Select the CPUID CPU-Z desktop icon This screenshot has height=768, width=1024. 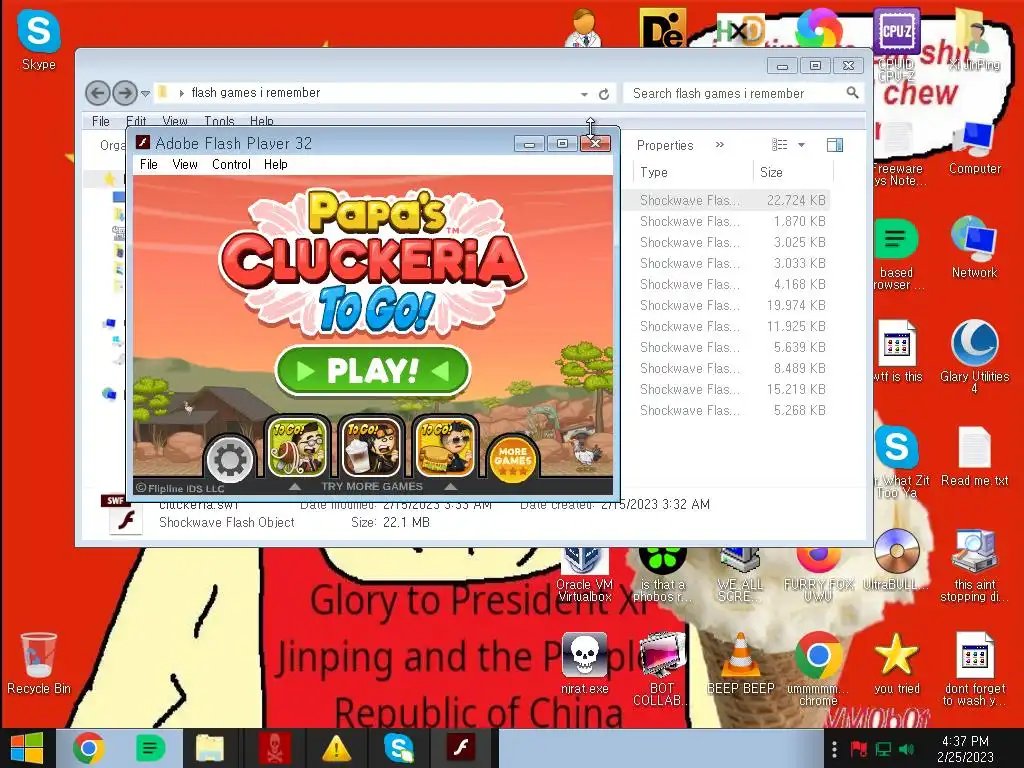(x=896, y=44)
